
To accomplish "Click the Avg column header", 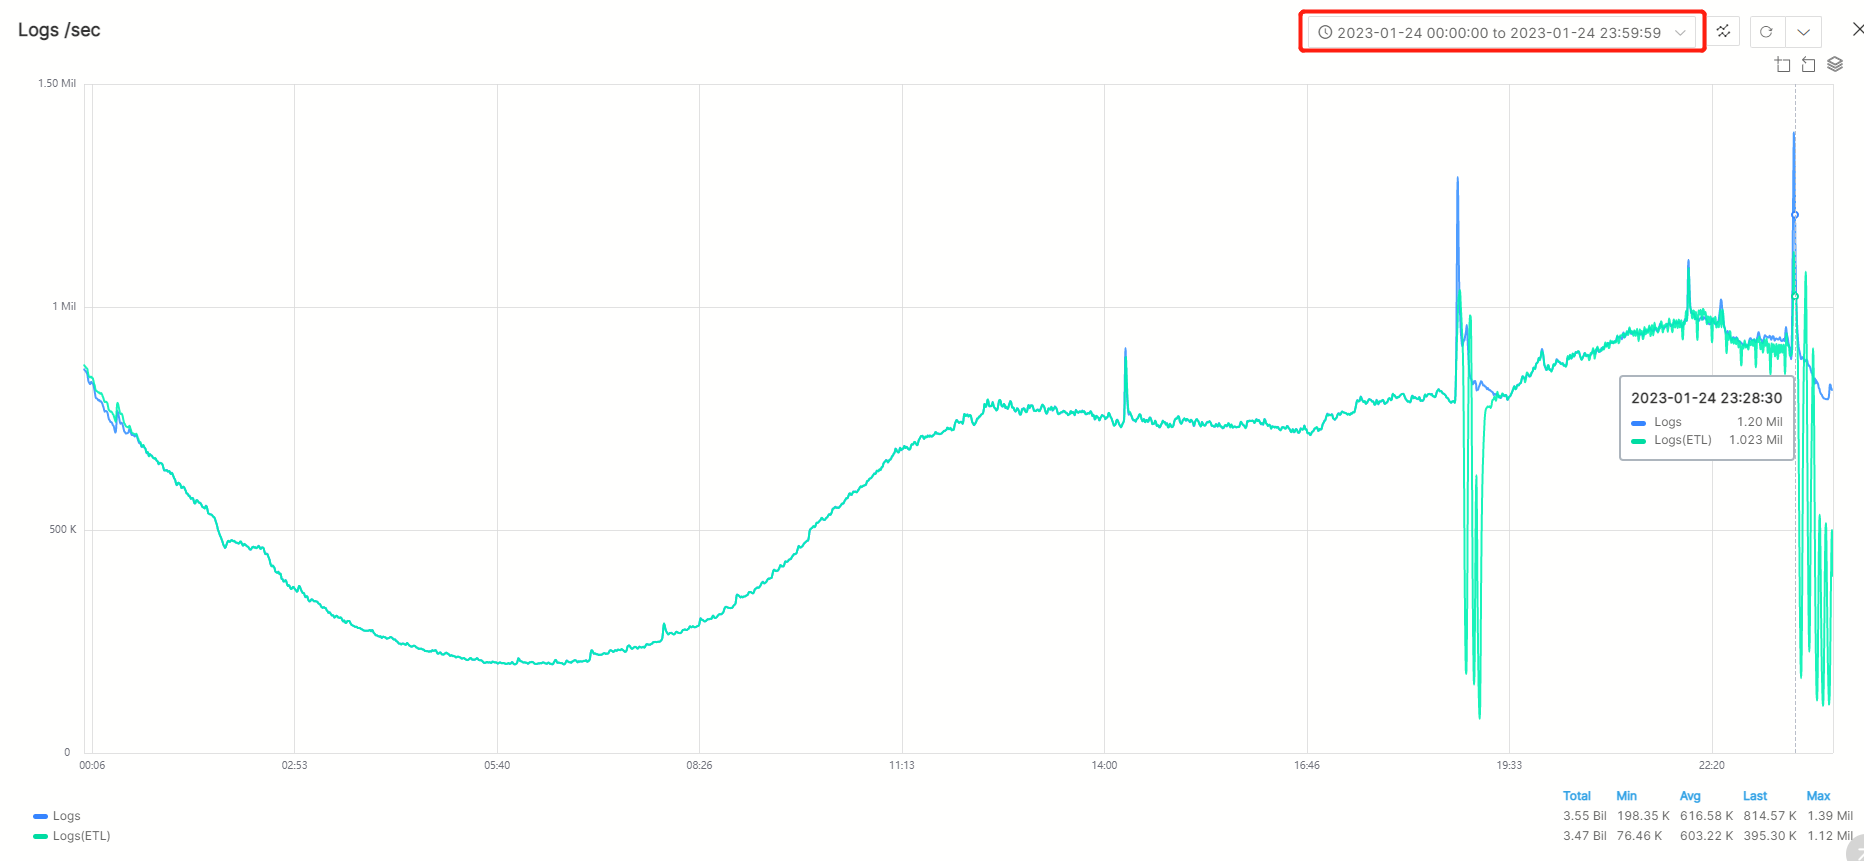I will 1690,796.
